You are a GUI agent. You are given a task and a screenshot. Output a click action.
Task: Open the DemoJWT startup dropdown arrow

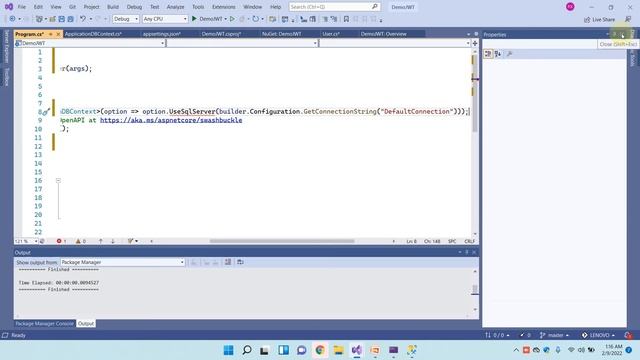pyautogui.click(x=225, y=19)
